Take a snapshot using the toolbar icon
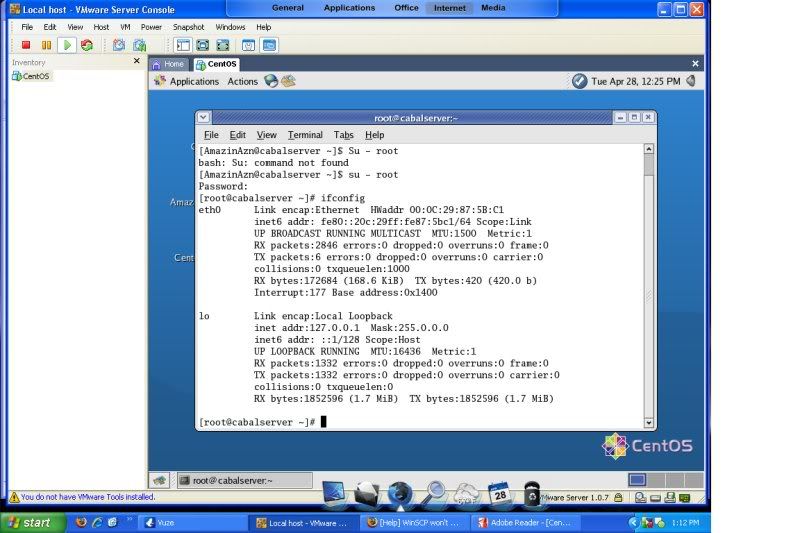The width and height of the screenshot is (800, 533). point(119,45)
